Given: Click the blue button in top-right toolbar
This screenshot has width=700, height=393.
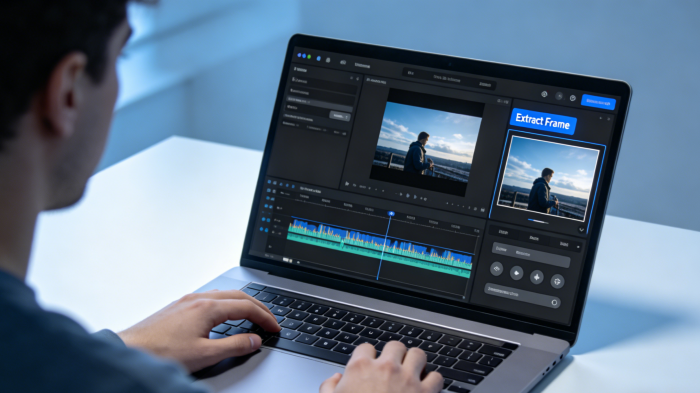Looking at the screenshot, I should coord(598,102).
